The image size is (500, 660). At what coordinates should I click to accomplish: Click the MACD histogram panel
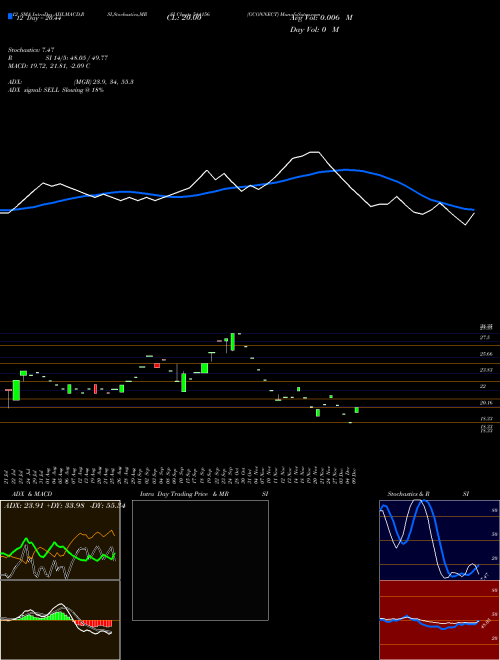(60, 620)
